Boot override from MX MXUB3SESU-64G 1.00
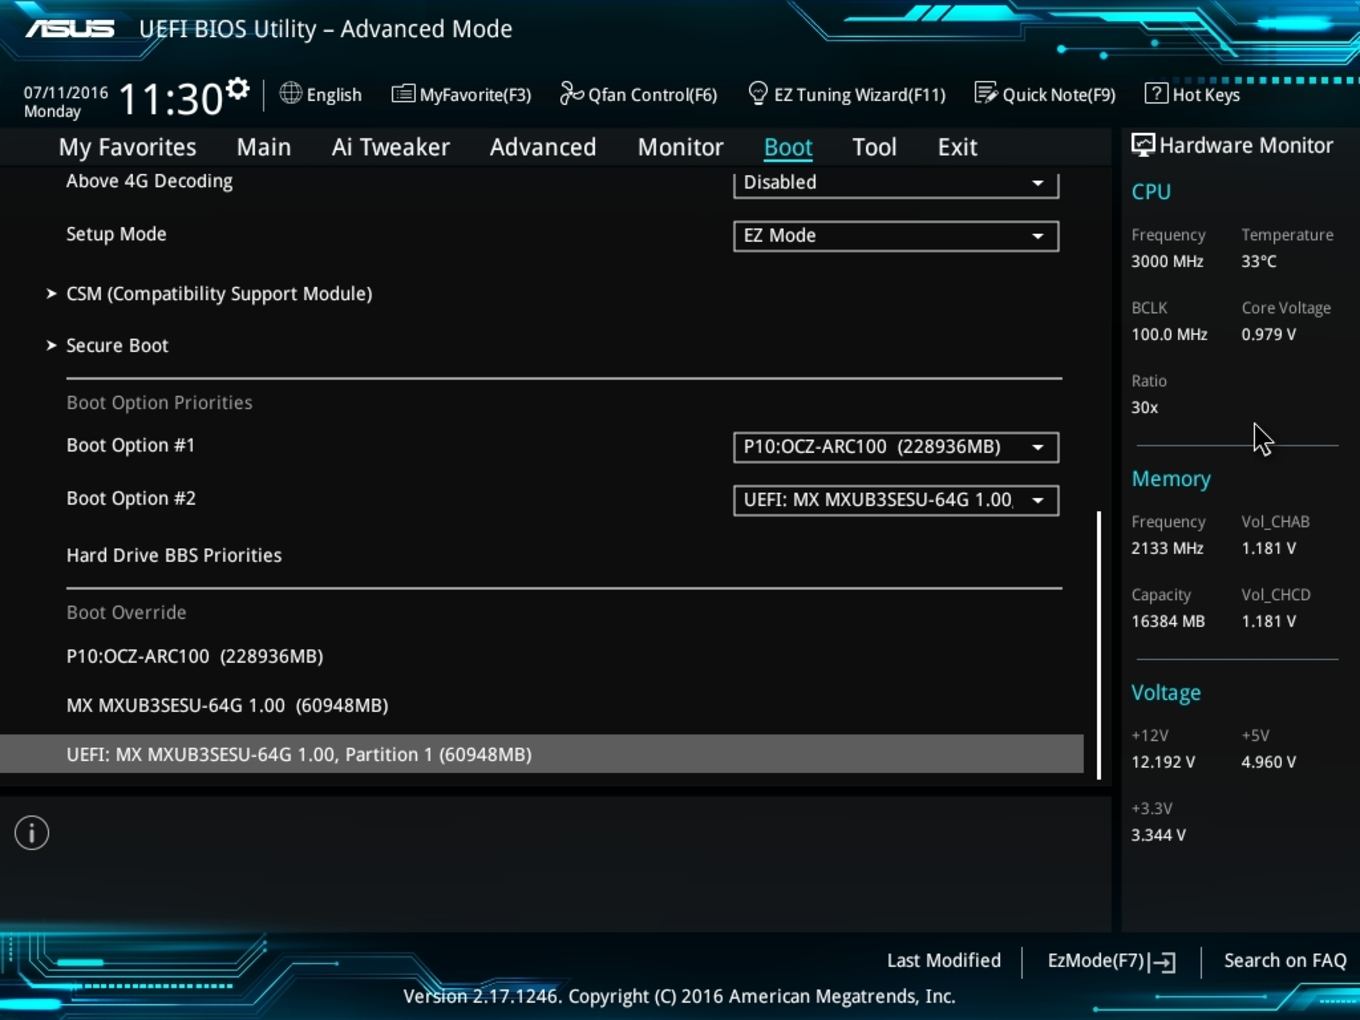 [227, 706]
